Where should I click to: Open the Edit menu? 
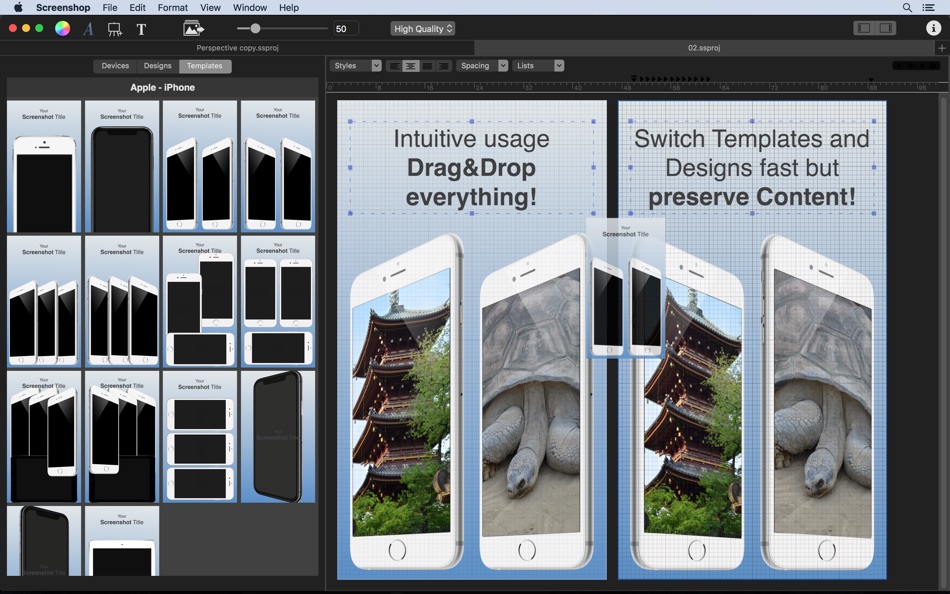[138, 7]
